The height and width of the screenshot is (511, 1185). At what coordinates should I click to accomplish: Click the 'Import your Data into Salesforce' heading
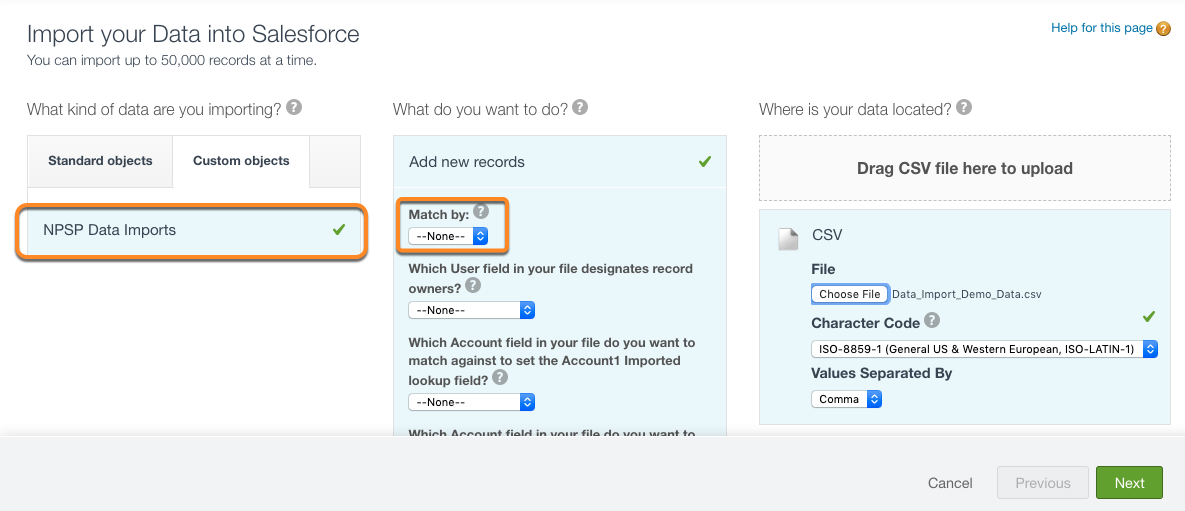193,34
